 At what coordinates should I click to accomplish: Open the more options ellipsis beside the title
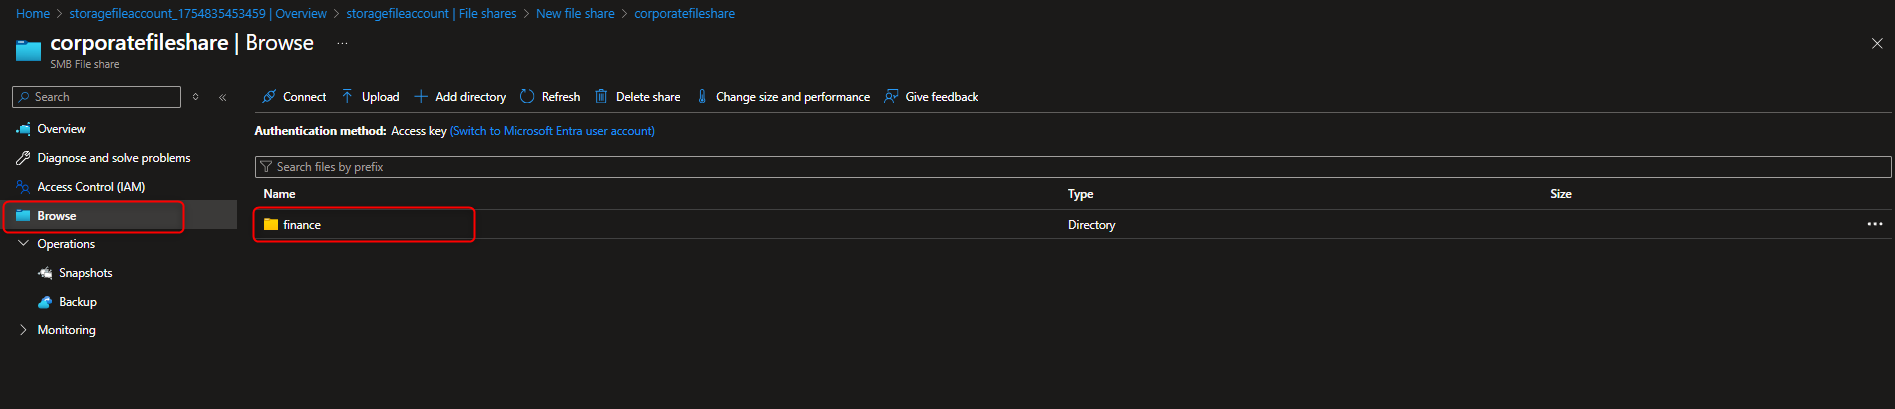(x=342, y=43)
